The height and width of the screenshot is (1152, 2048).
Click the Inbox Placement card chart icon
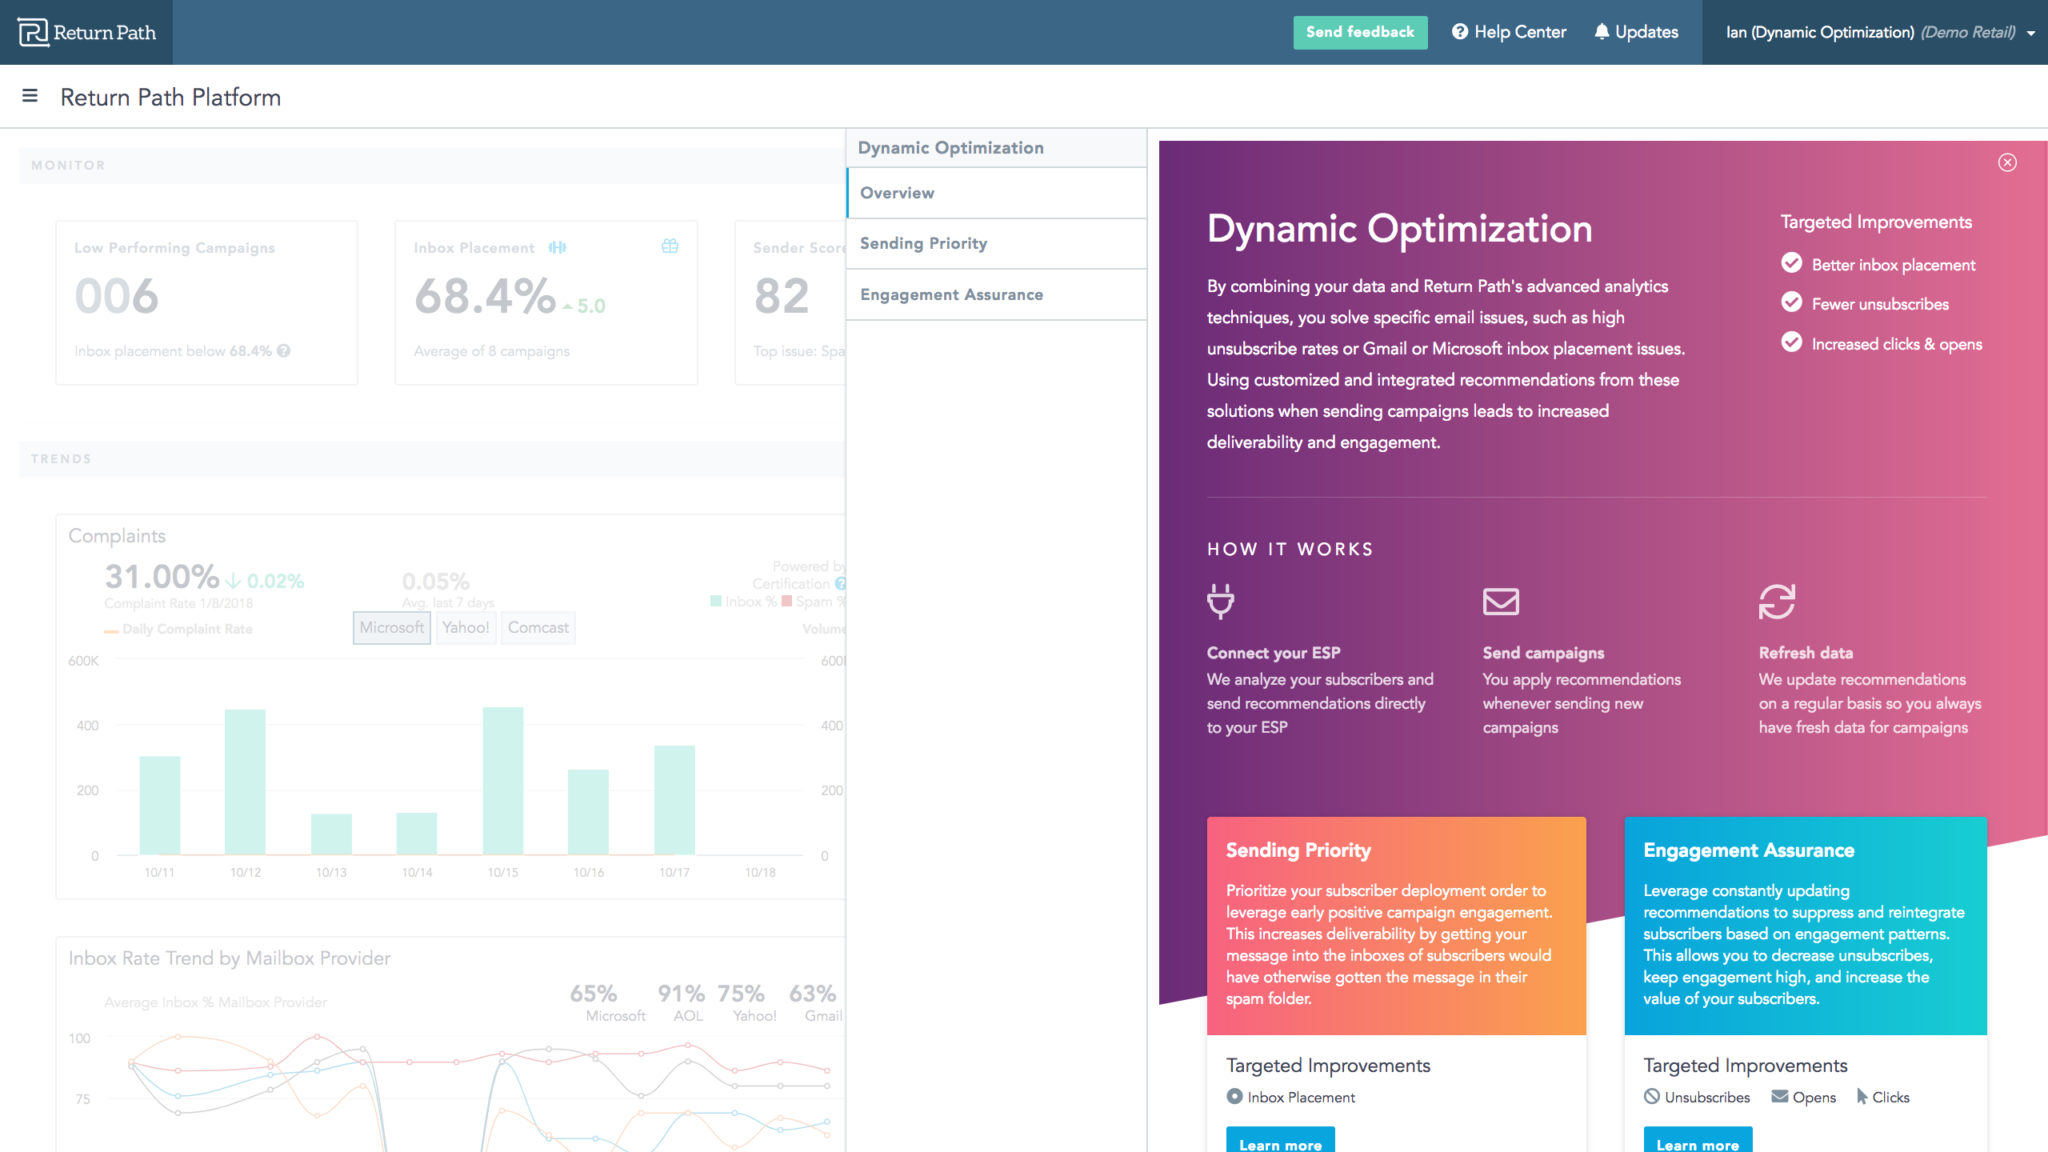tap(557, 247)
